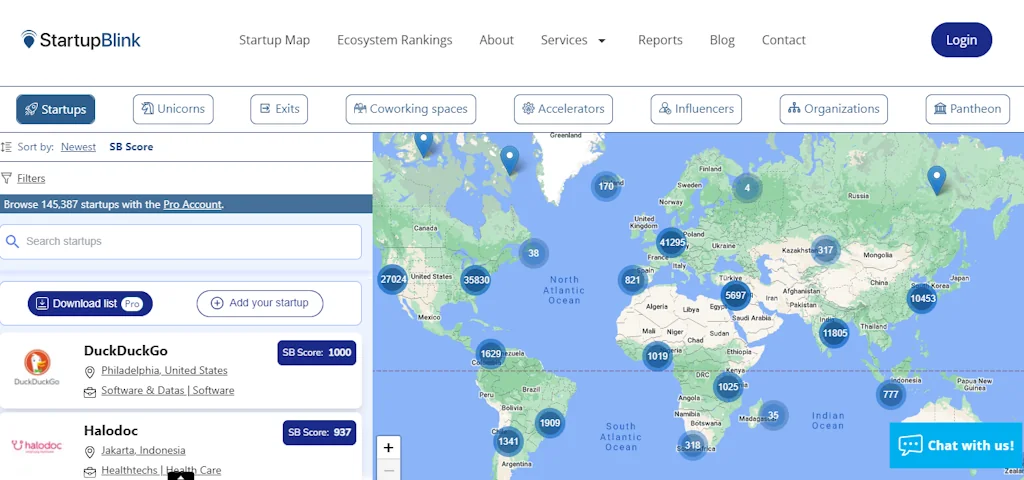Viewport: 1024px width, 480px height.
Task: Click the DuckDuckGo logo thumbnail
Action: click(x=37, y=367)
